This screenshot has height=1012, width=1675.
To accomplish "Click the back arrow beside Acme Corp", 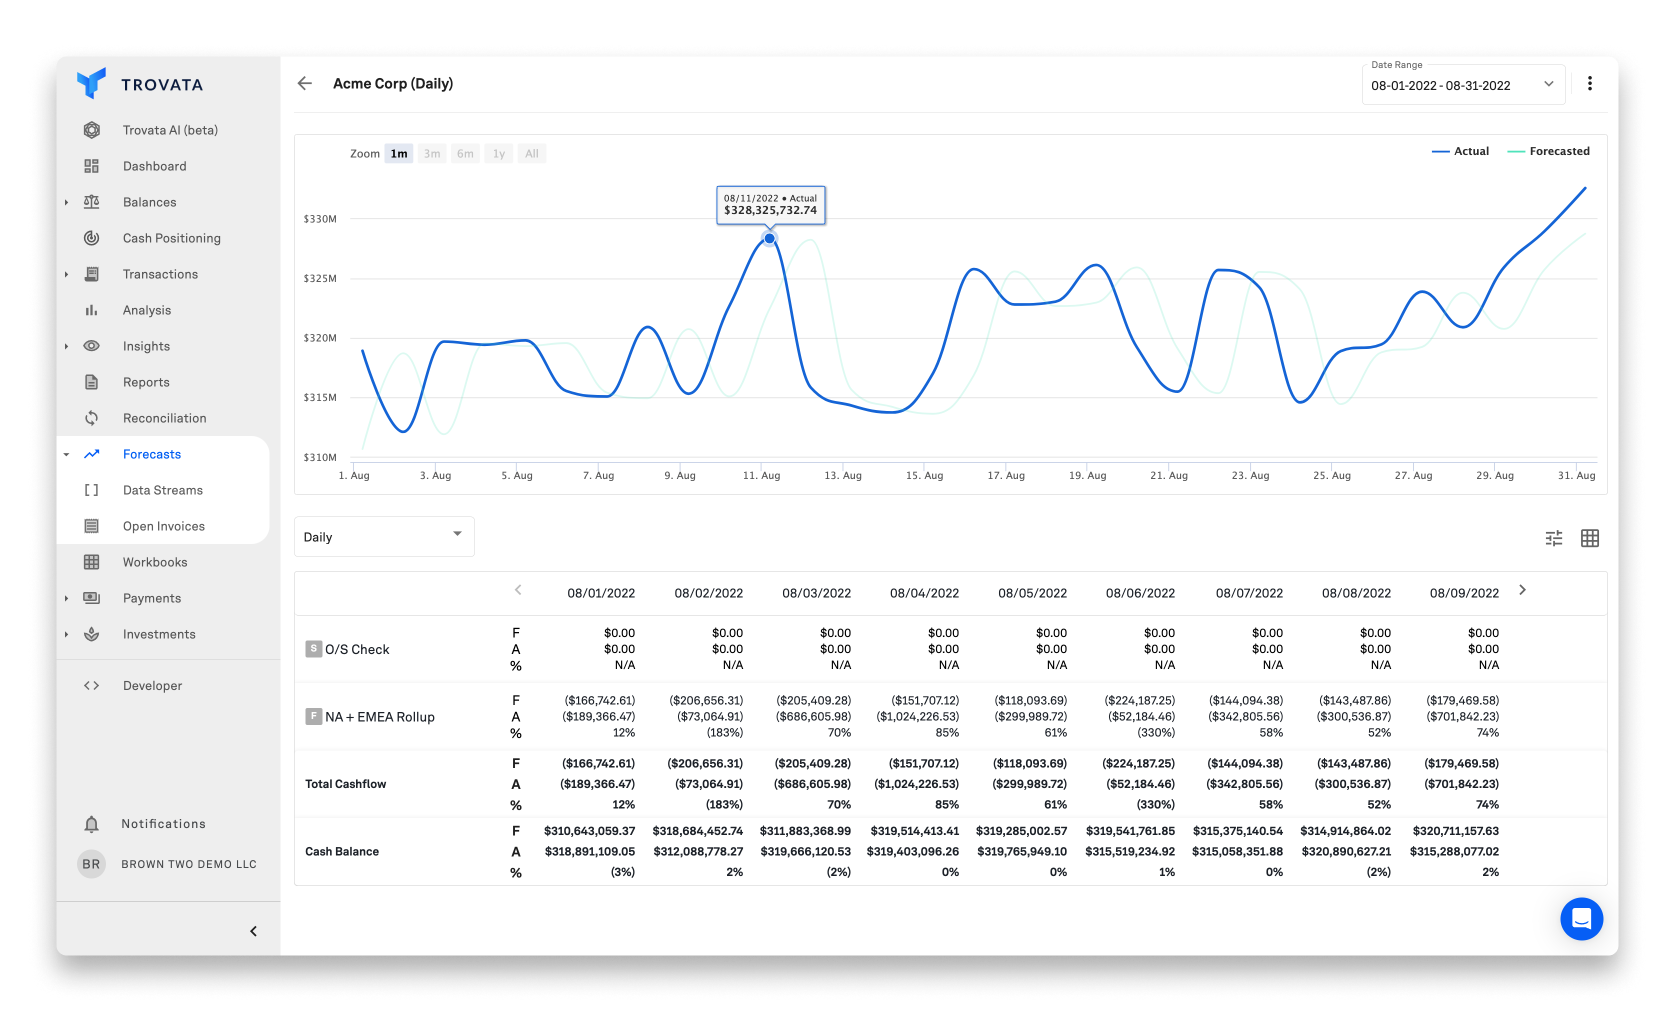I will pos(304,83).
